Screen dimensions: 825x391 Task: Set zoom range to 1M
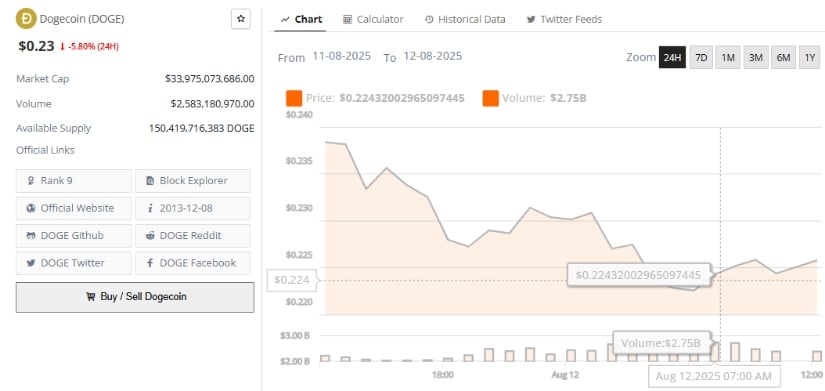pyautogui.click(x=728, y=57)
